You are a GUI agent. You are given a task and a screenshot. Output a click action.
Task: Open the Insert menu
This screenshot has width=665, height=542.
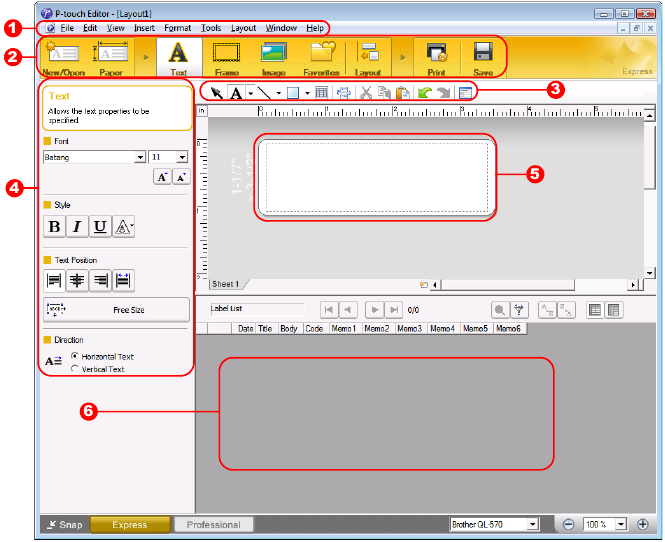tap(144, 28)
